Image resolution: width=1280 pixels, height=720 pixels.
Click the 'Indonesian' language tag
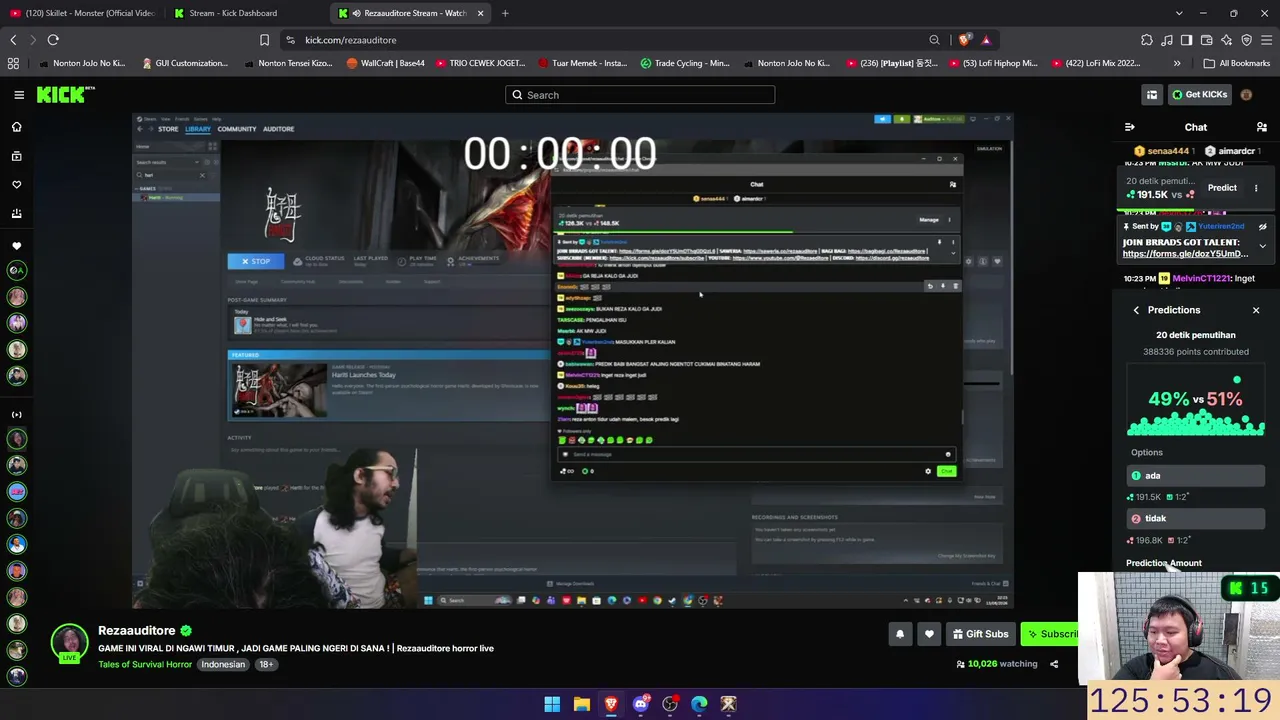pyautogui.click(x=223, y=664)
